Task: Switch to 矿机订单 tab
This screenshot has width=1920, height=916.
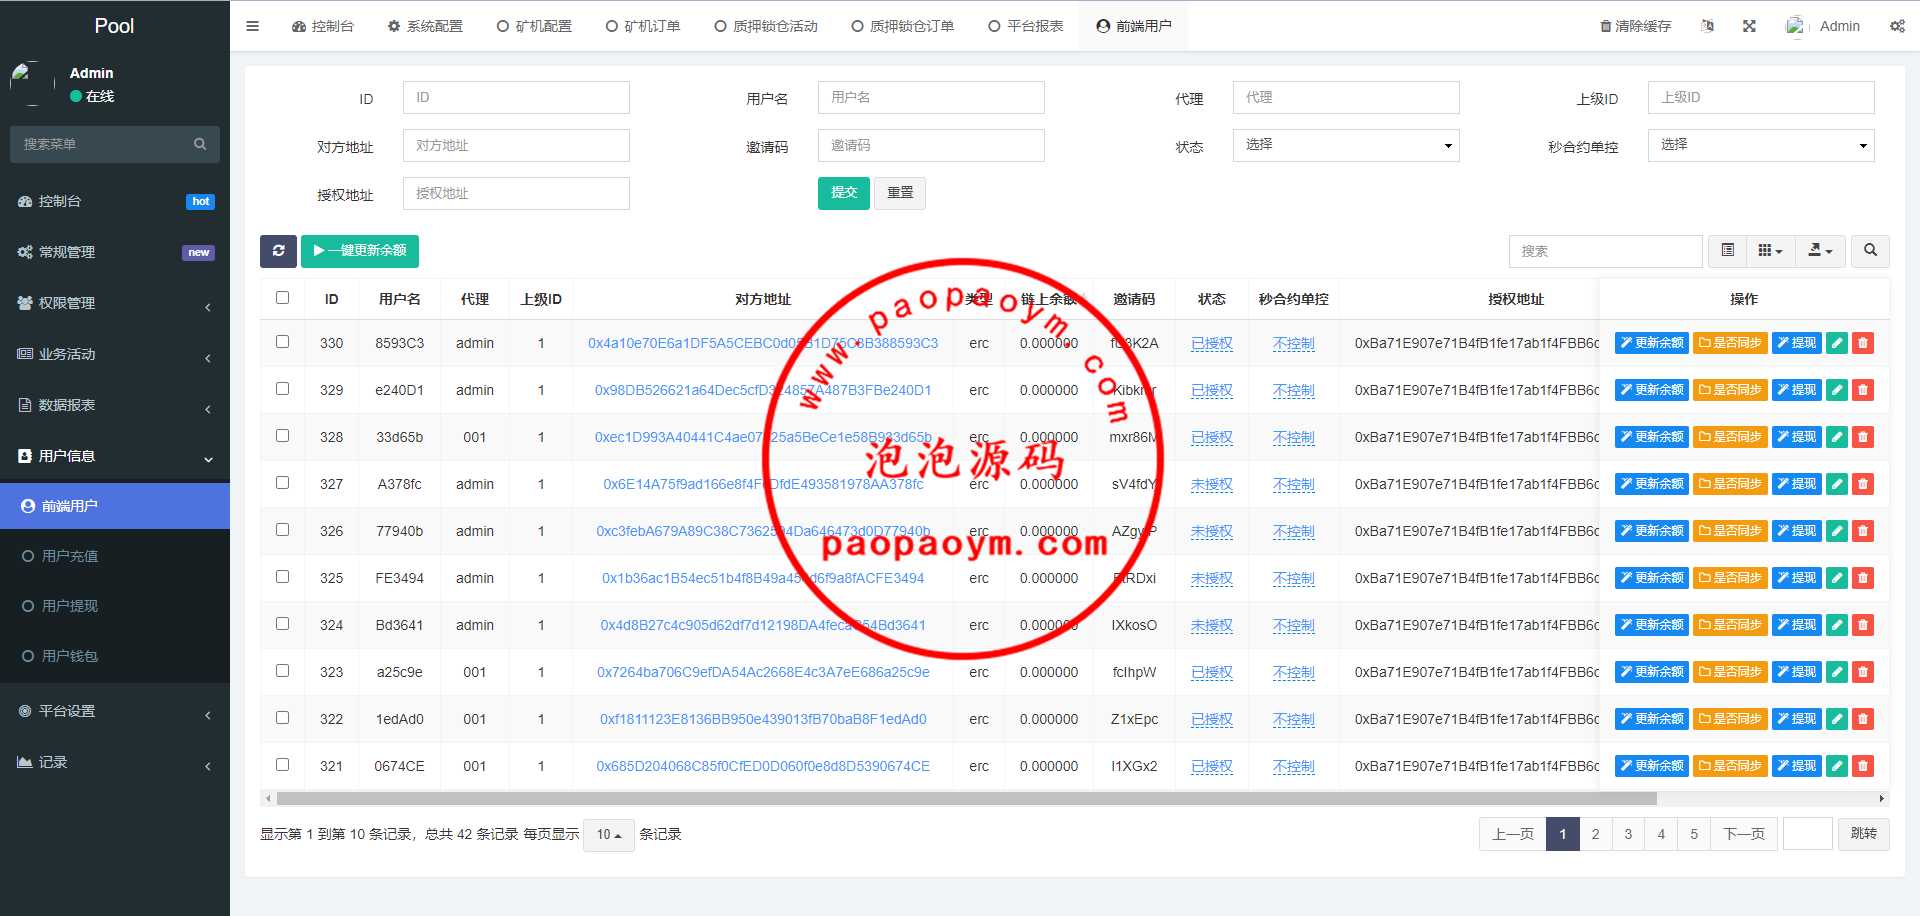Action: point(643,26)
